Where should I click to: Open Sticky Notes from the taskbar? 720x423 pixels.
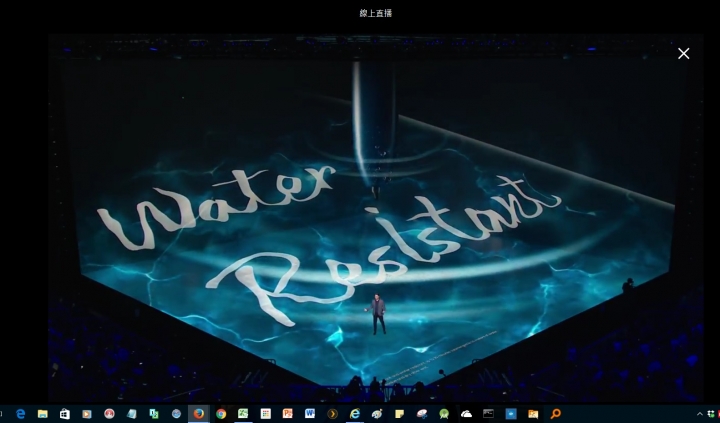point(399,414)
